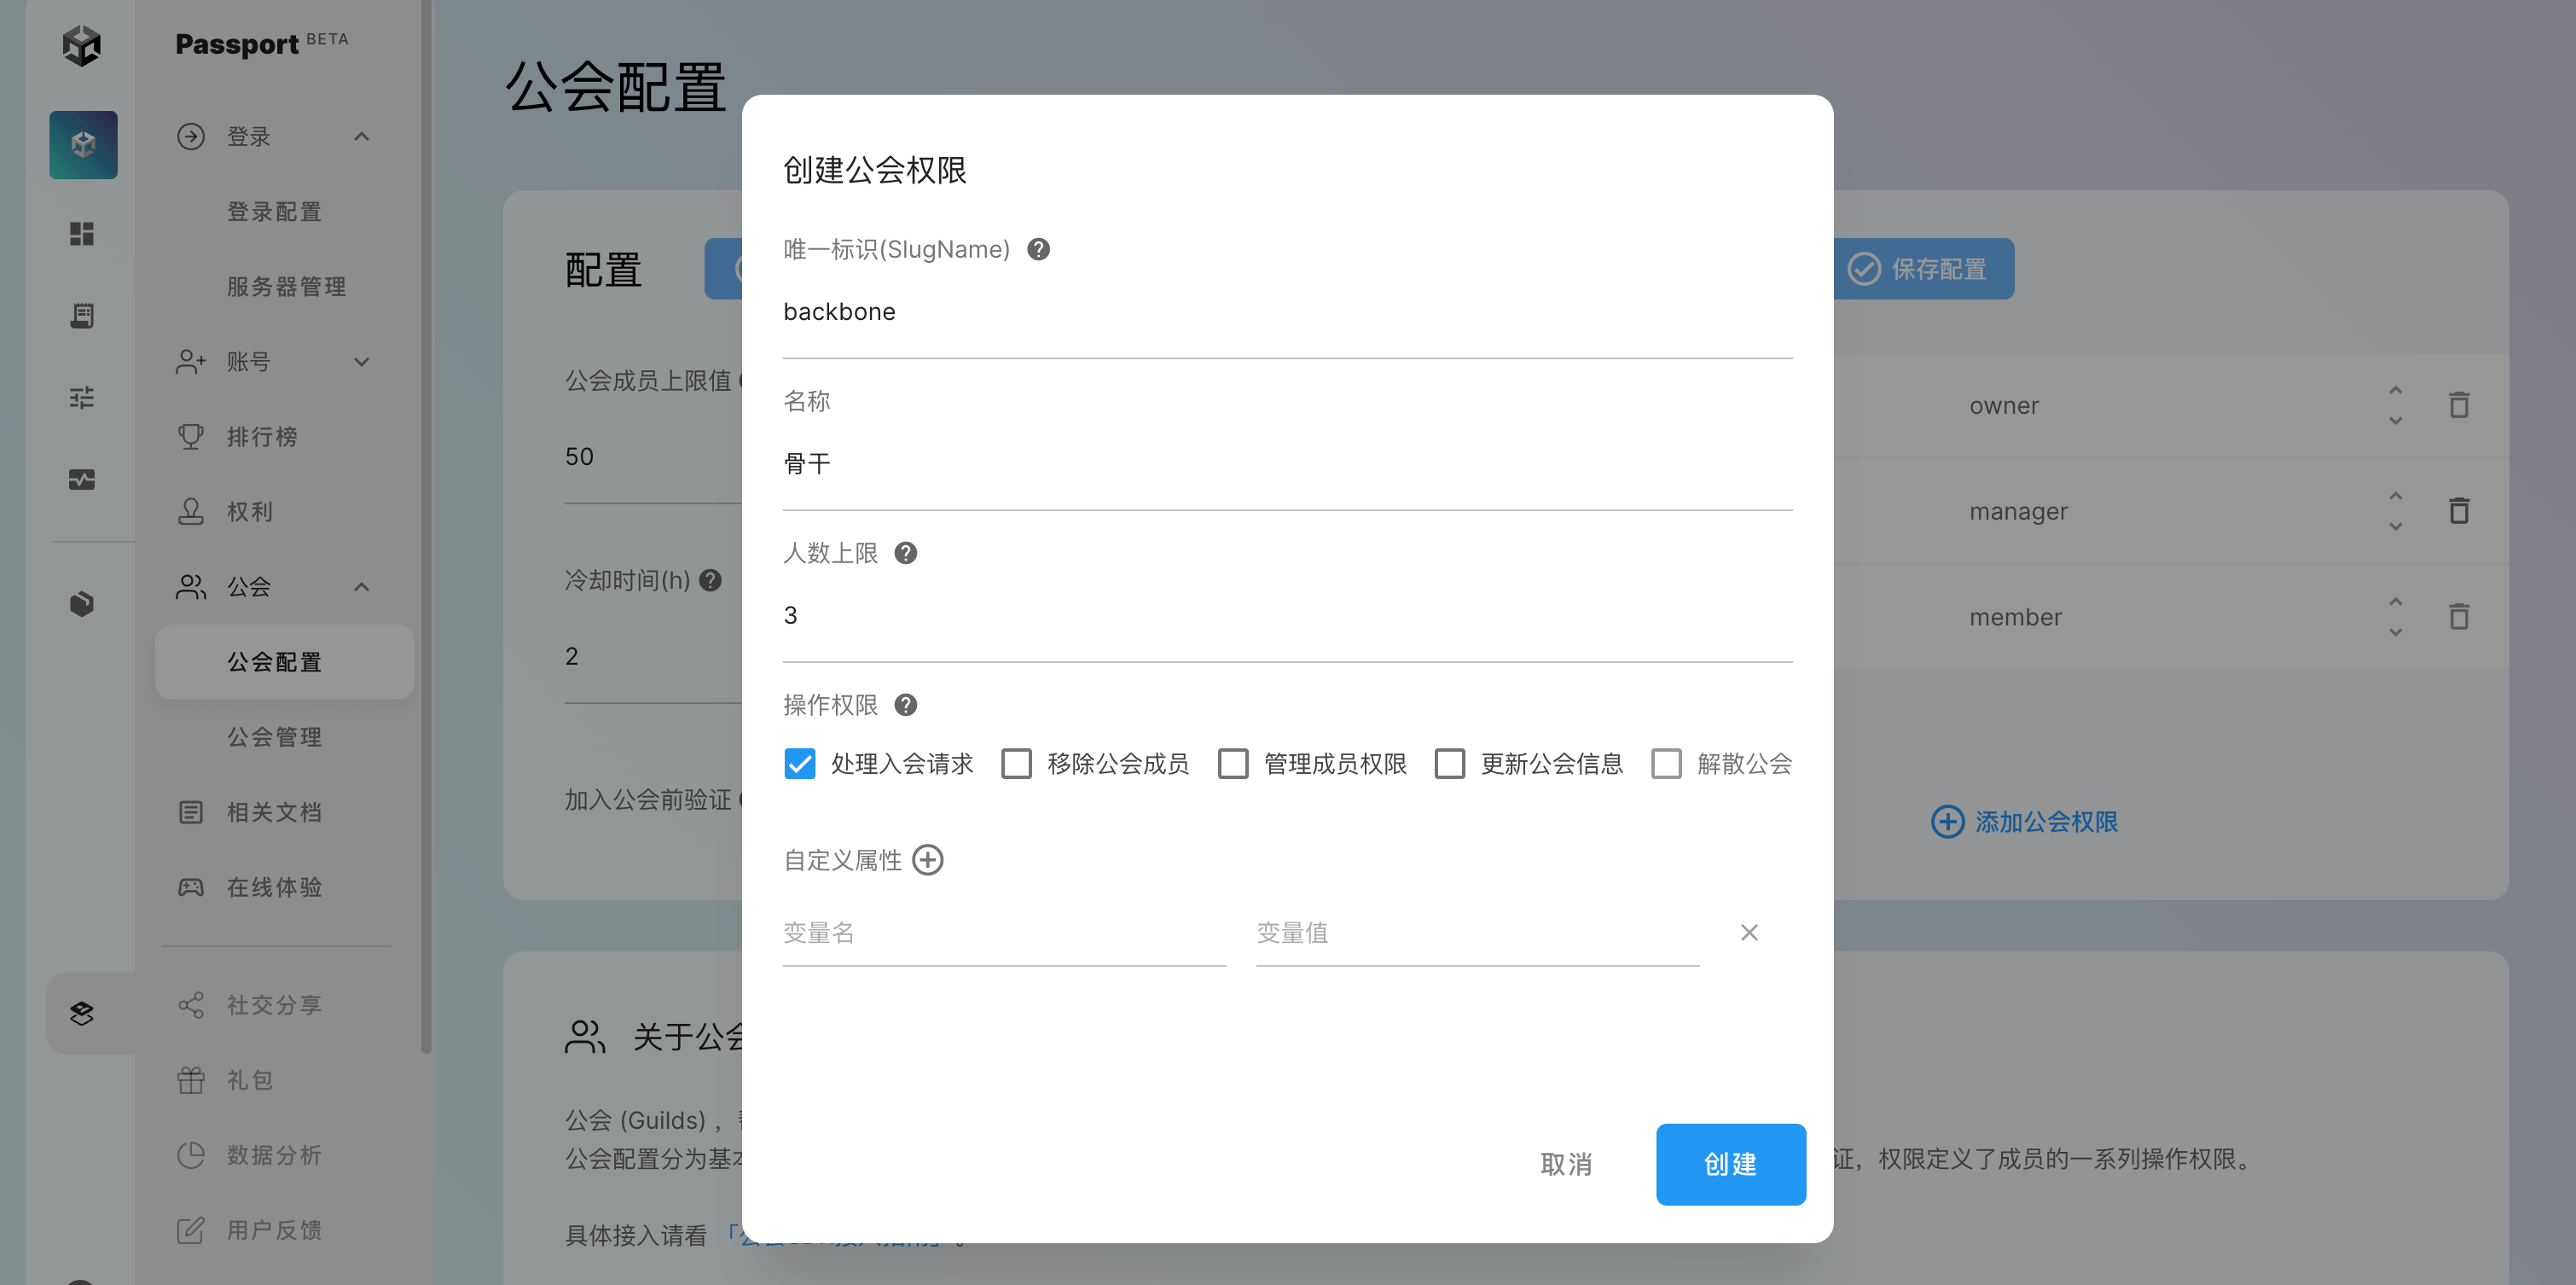Check the 解散公会 permission
Screen dimensions: 2576x1285
pos(1666,764)
